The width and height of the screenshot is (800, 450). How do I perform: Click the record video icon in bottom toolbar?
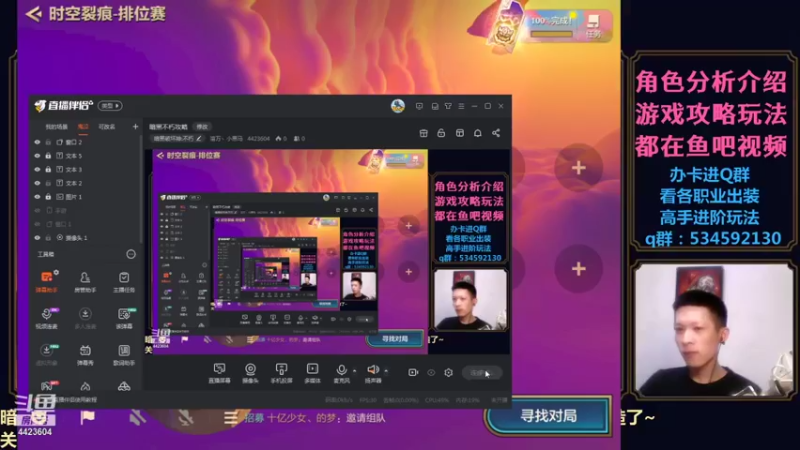[x=413, y=372]
